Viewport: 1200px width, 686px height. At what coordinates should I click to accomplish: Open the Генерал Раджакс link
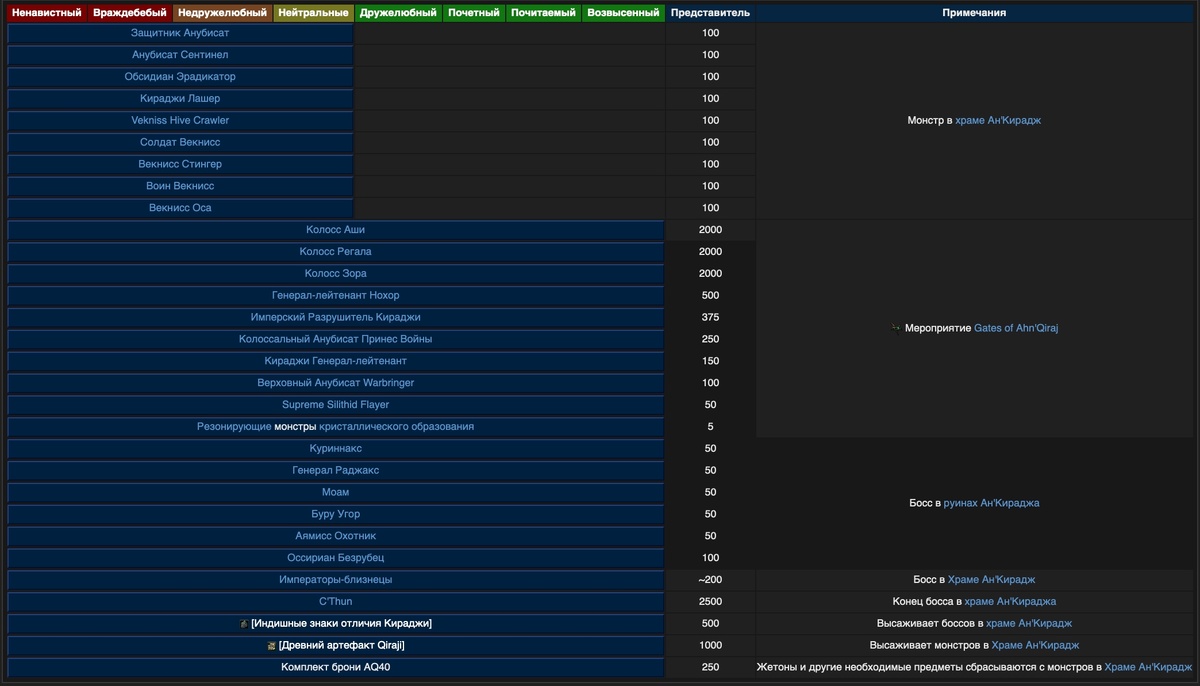(335, 471)
